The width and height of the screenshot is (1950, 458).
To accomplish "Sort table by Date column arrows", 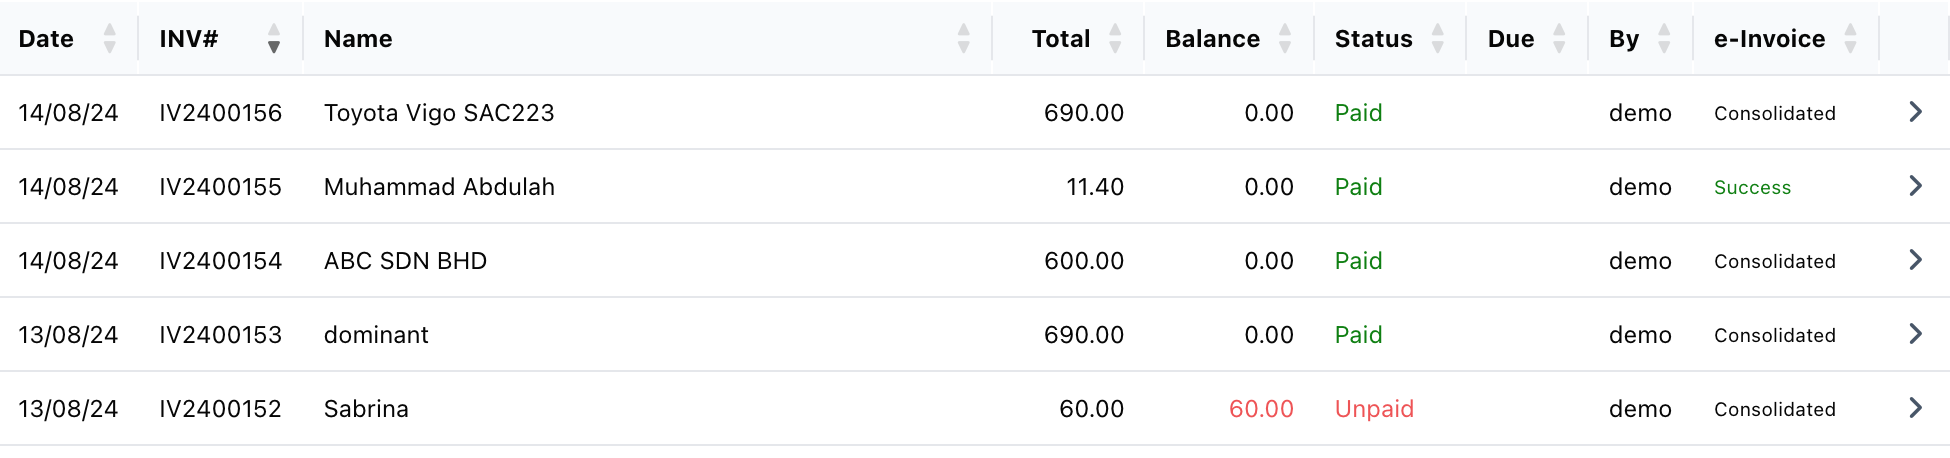I will click(110, 39).
